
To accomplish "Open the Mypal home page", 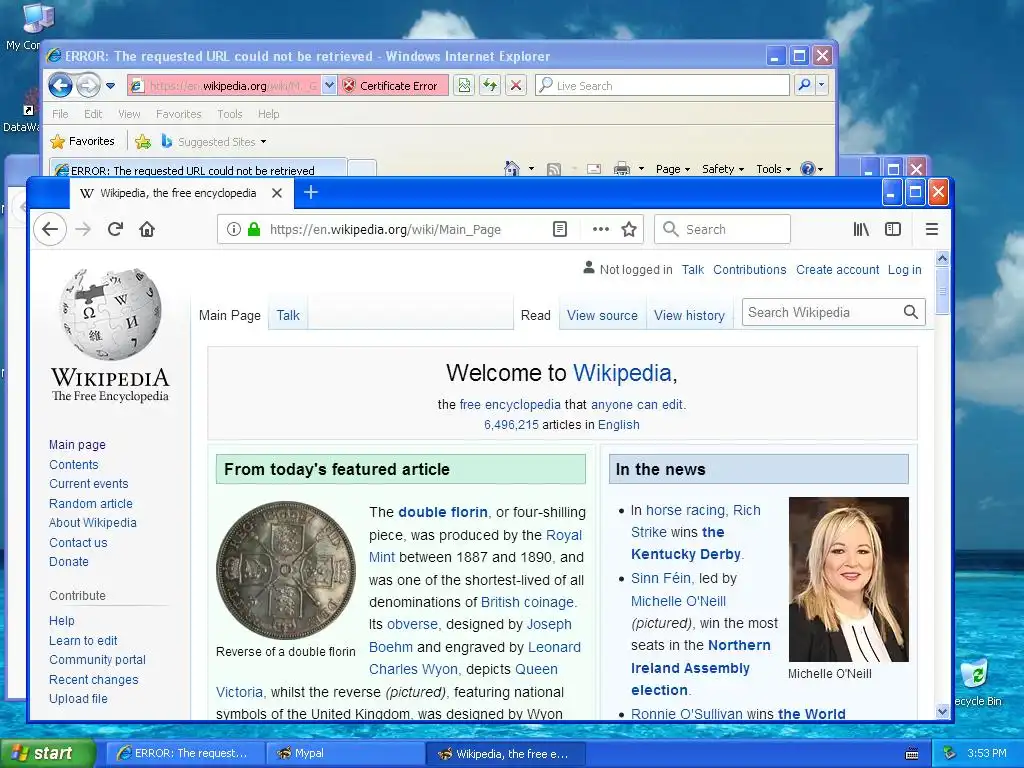I will (147, 229).
